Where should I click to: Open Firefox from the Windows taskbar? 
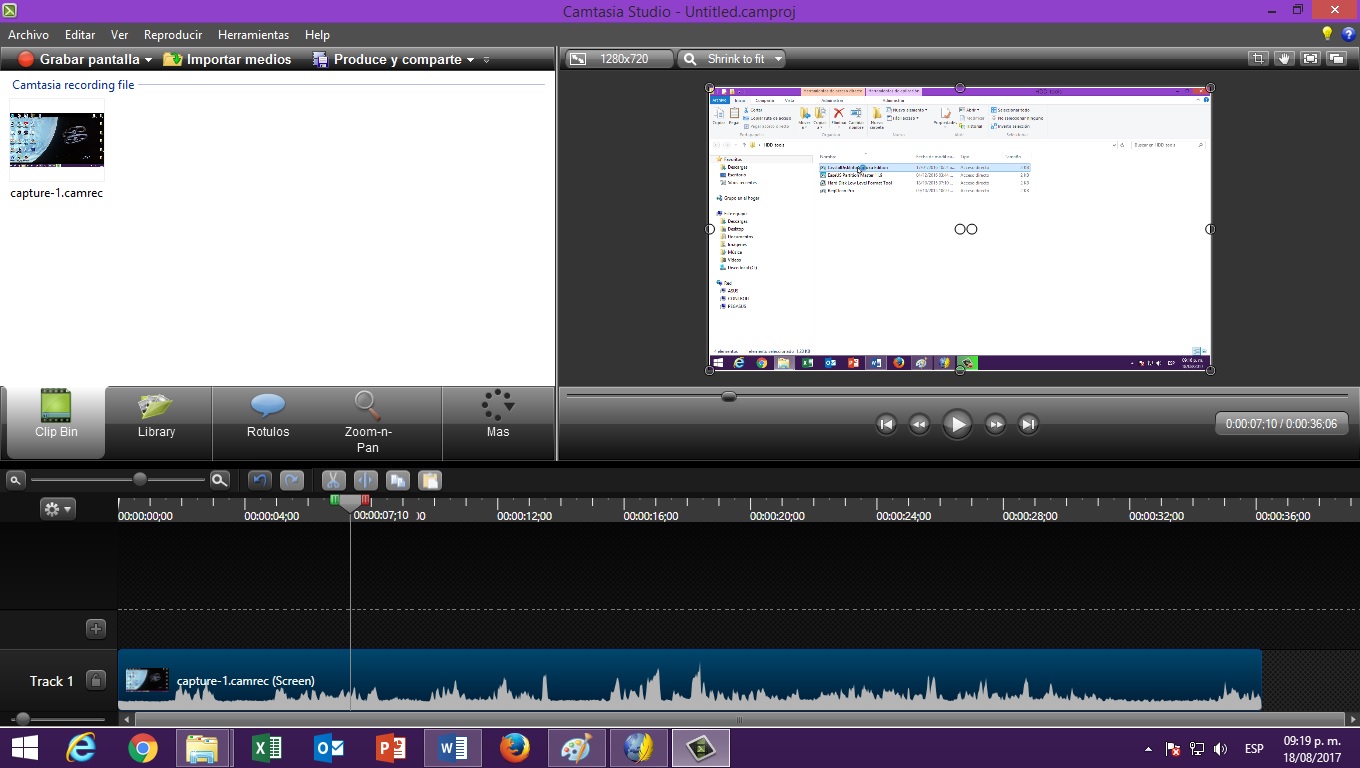[515, 748]
